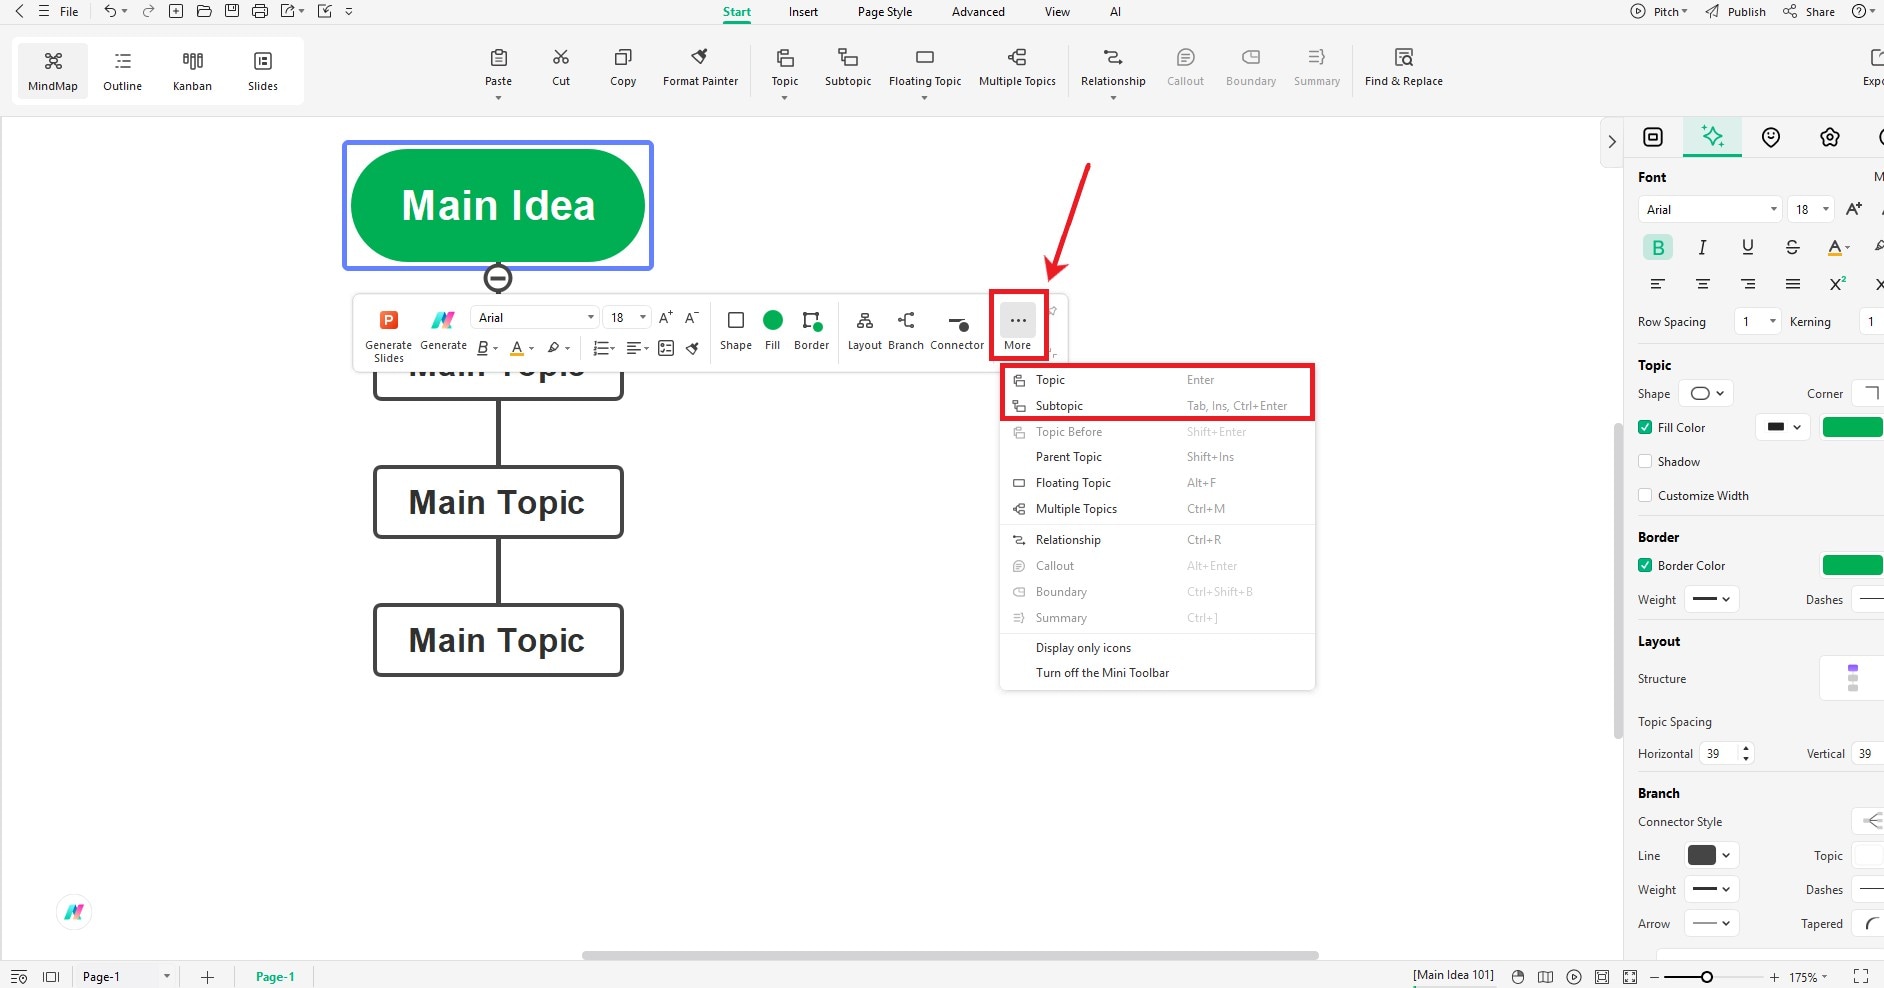
Task: Click the green Border Color swatch
Action: (1853, 565)
